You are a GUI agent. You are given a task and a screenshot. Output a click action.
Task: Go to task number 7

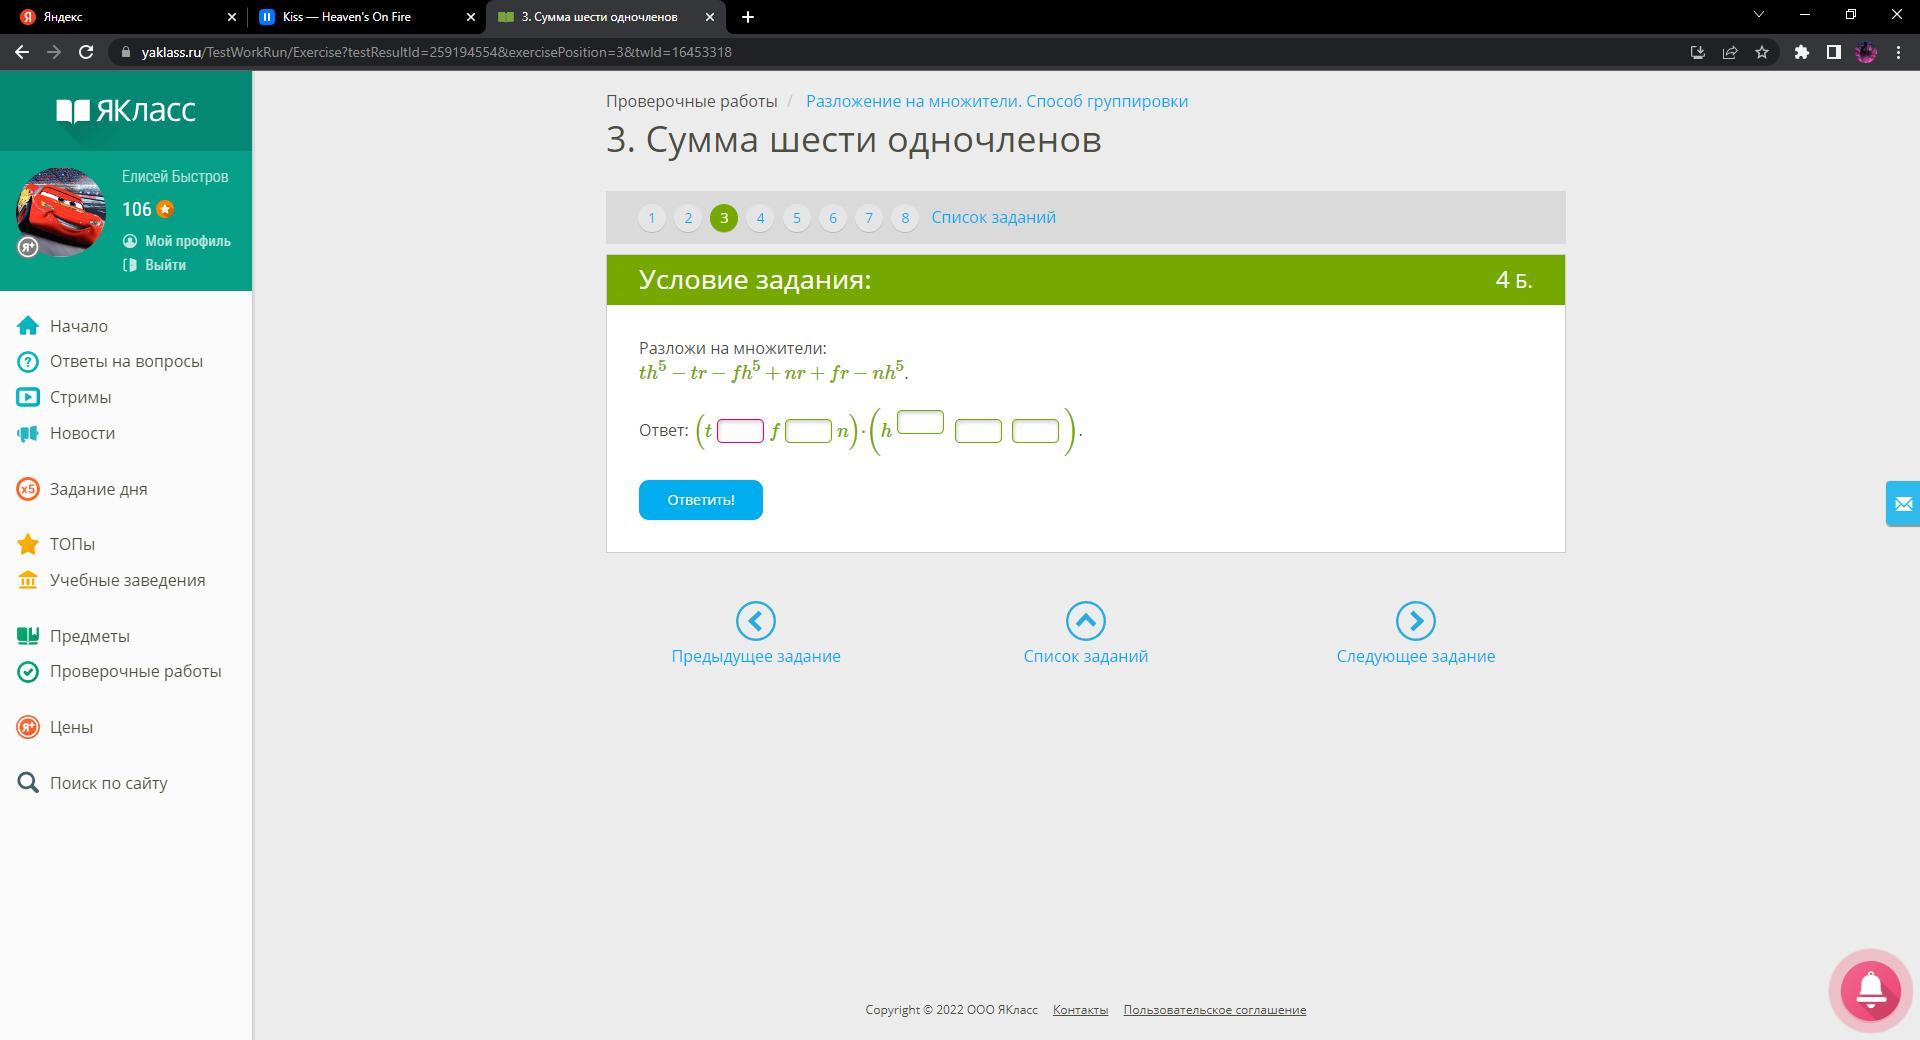(869, 218)
